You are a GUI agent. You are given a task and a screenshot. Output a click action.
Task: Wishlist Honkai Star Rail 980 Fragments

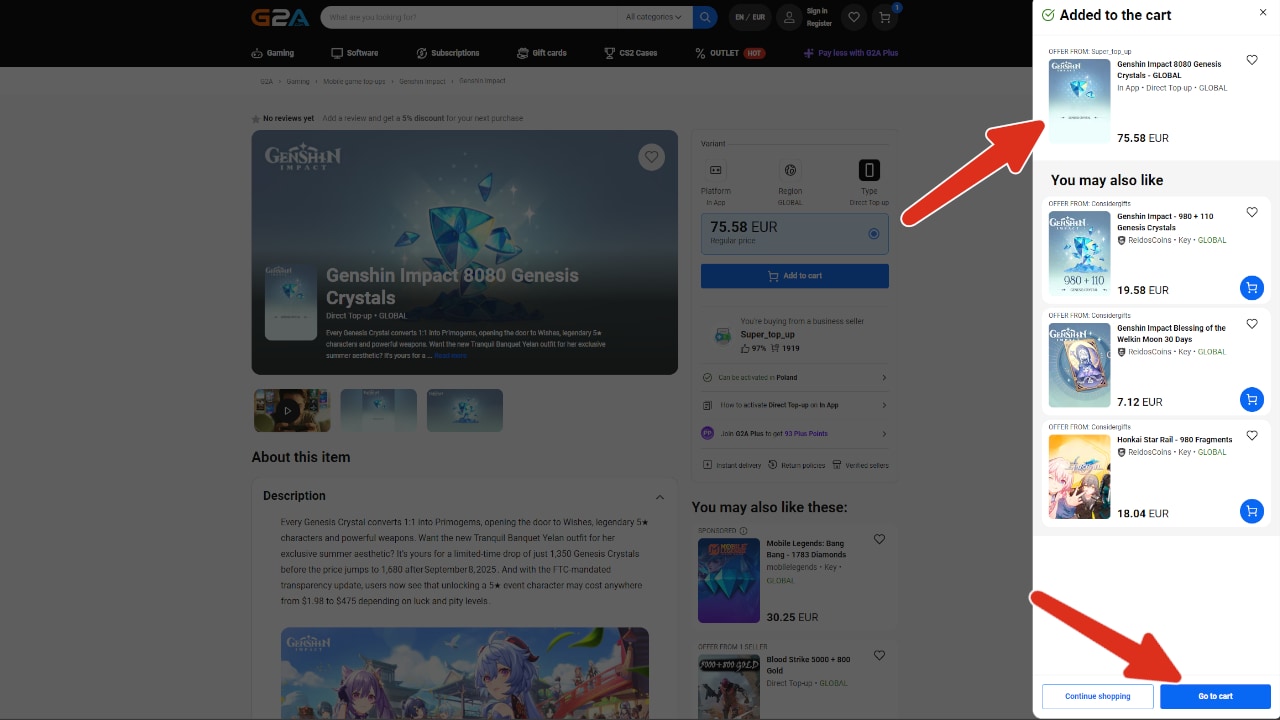pyautogui.click(x=1252, y=436)
